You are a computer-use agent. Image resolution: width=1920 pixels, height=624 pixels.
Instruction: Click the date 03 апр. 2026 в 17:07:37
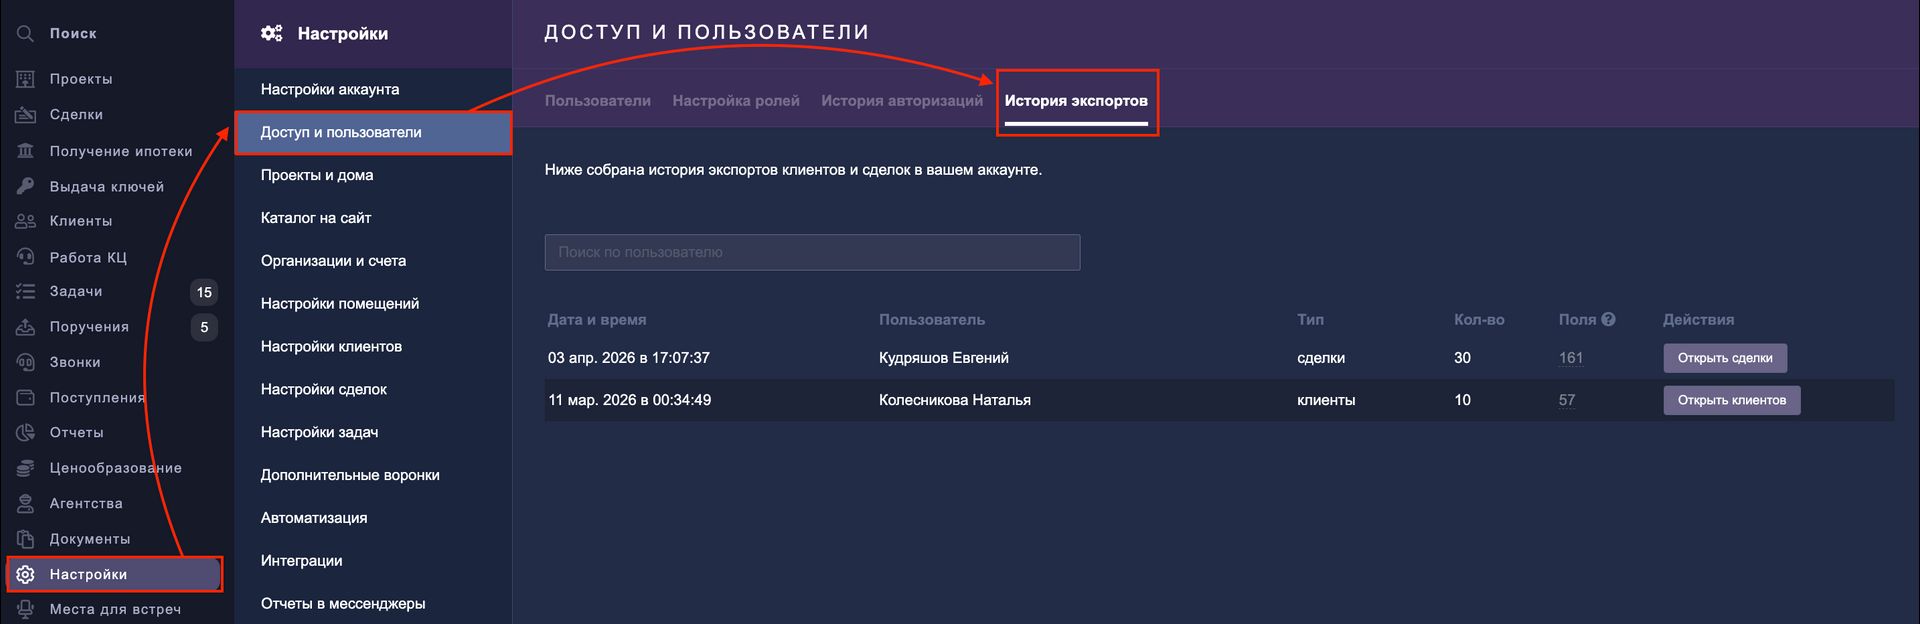point(629,358)
